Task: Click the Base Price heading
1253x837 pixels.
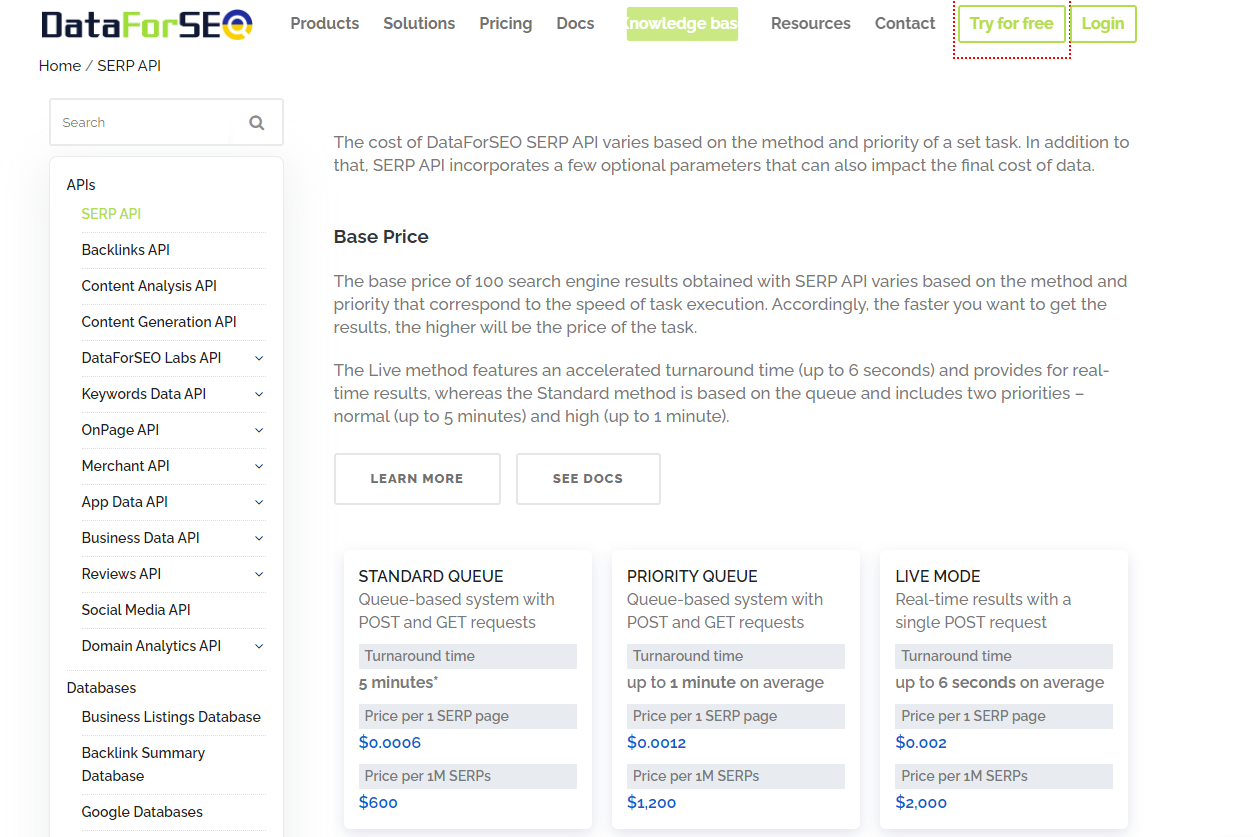Action: (x=381, y=237)
